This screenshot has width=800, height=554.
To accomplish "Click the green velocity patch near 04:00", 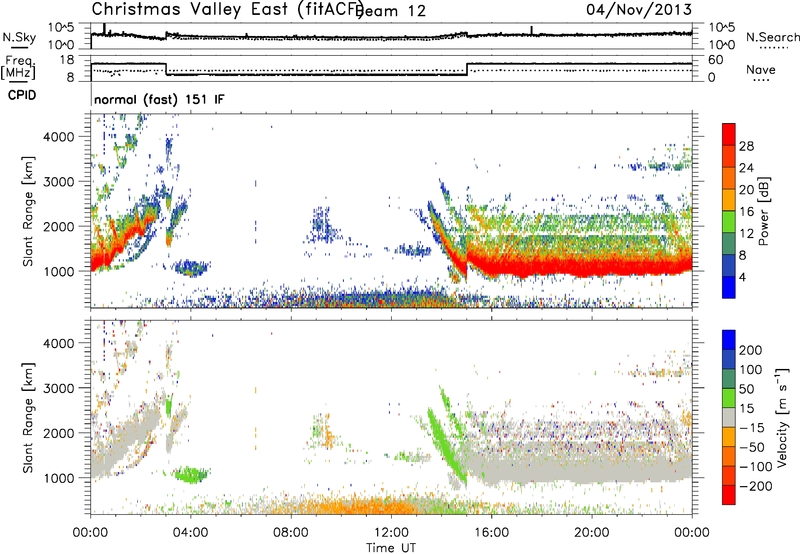I will 191,475.
